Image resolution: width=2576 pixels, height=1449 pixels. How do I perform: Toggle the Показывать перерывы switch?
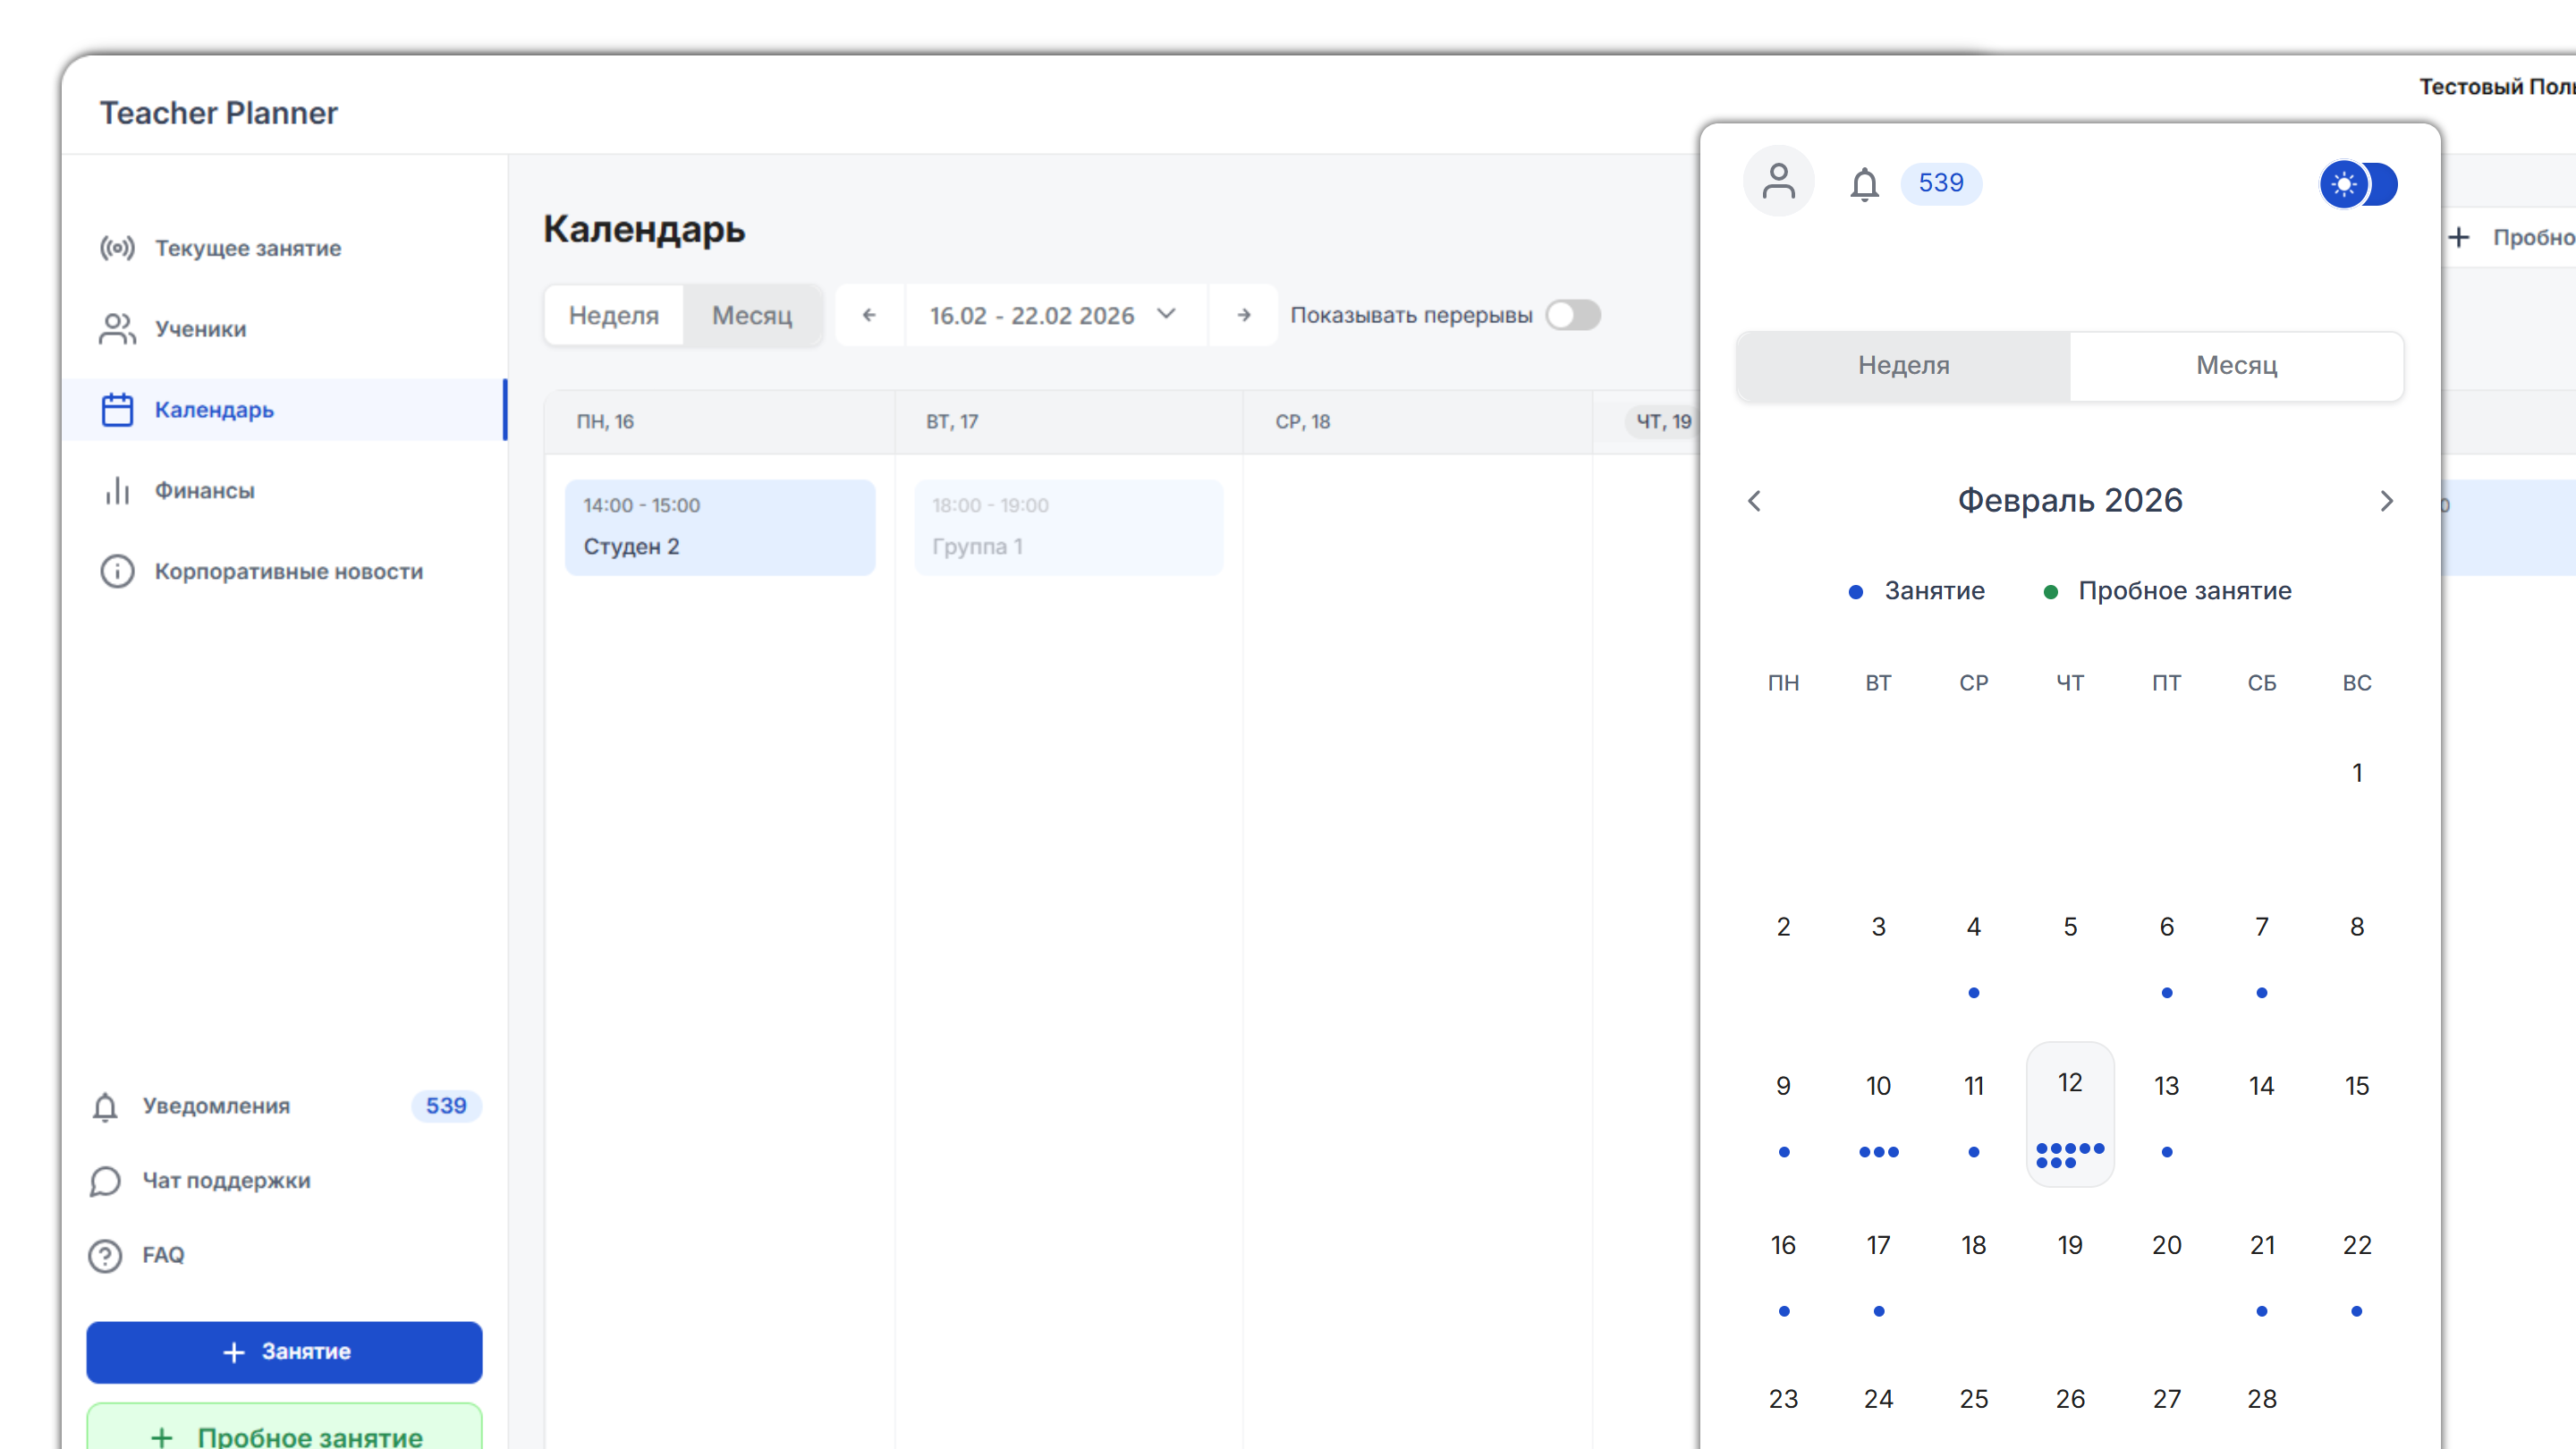click(1573, 316)
